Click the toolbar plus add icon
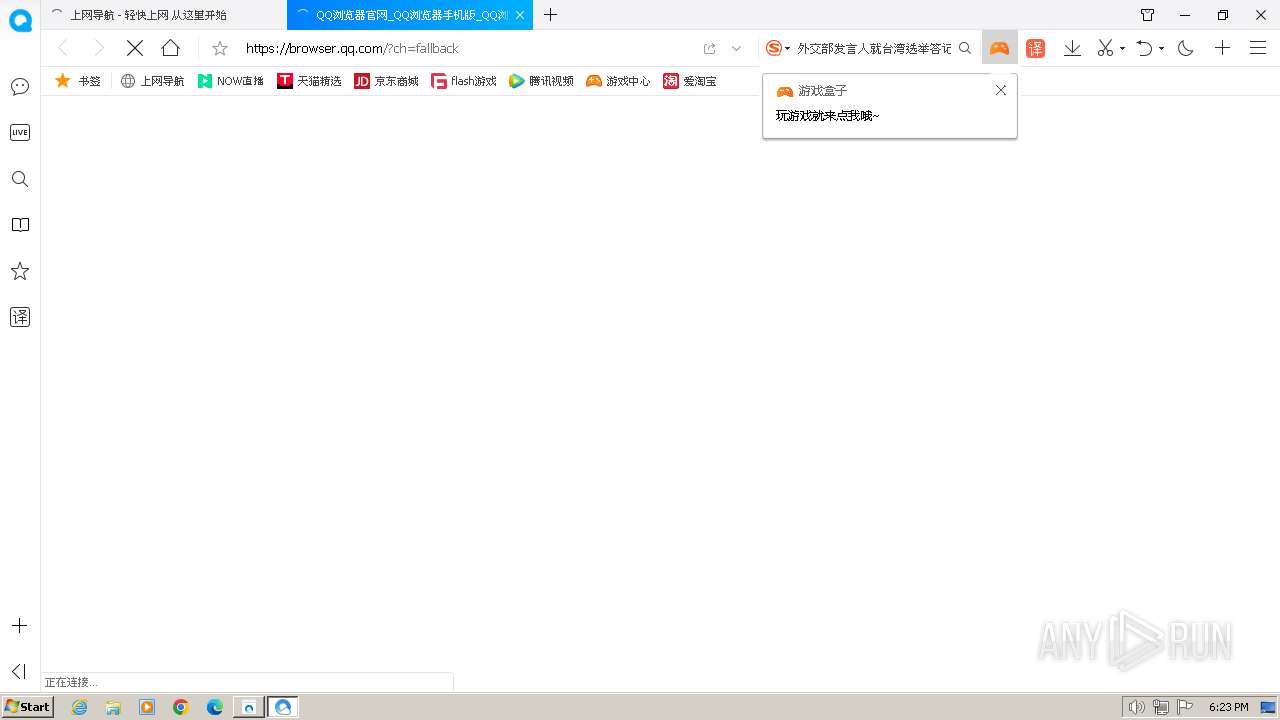Image resolution: width=1280 pixels, height=720 pixels. tap(1222, 48)
